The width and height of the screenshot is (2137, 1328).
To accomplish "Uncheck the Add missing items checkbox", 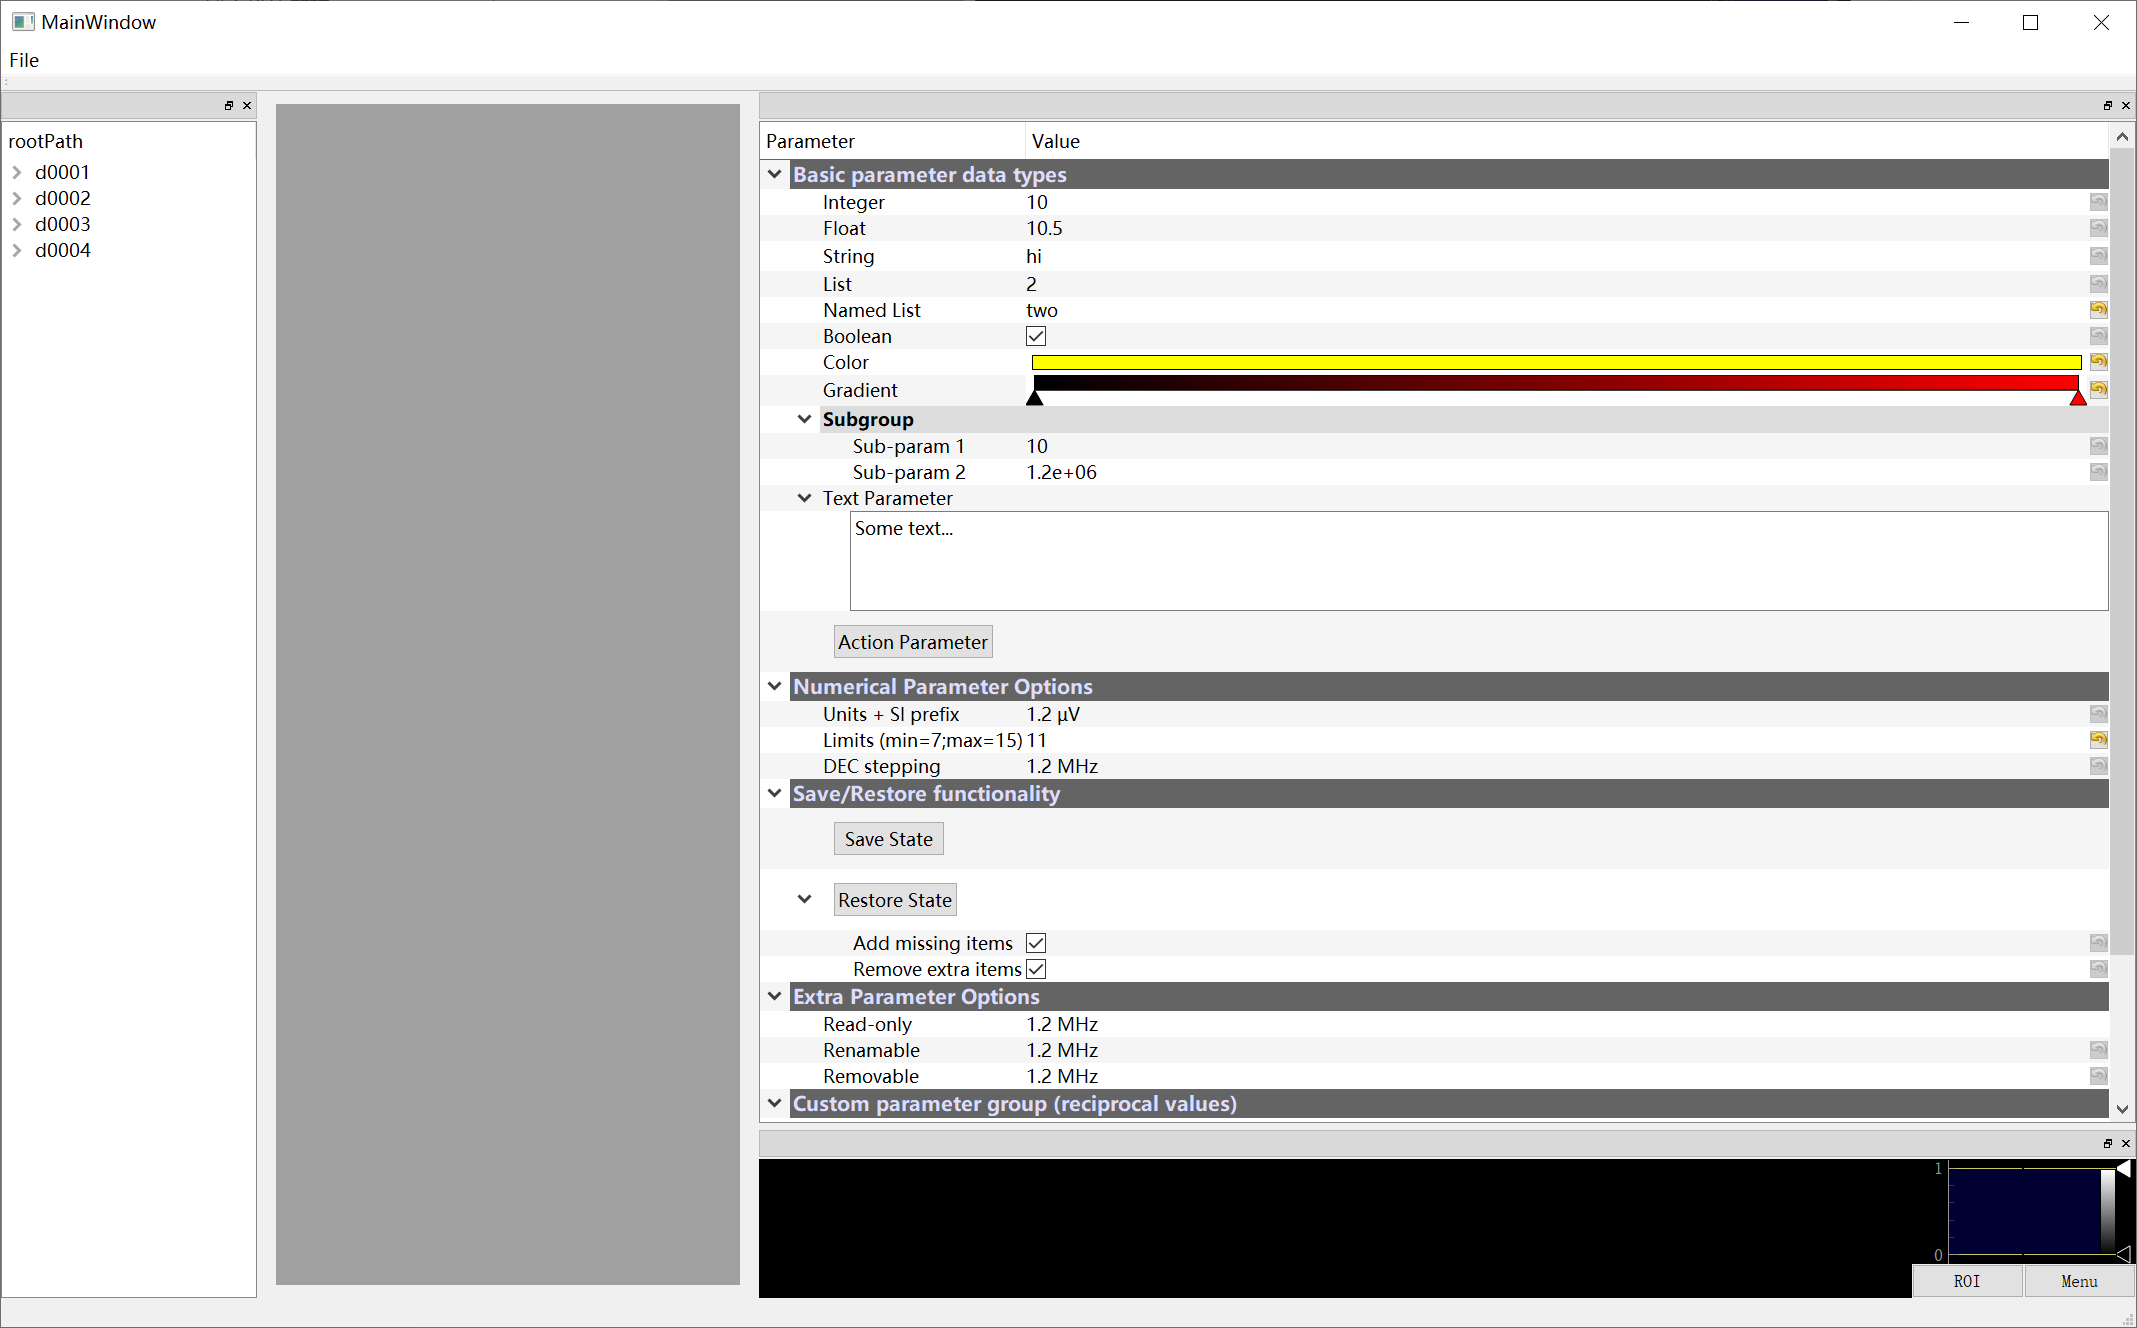I will point(1036,942).
